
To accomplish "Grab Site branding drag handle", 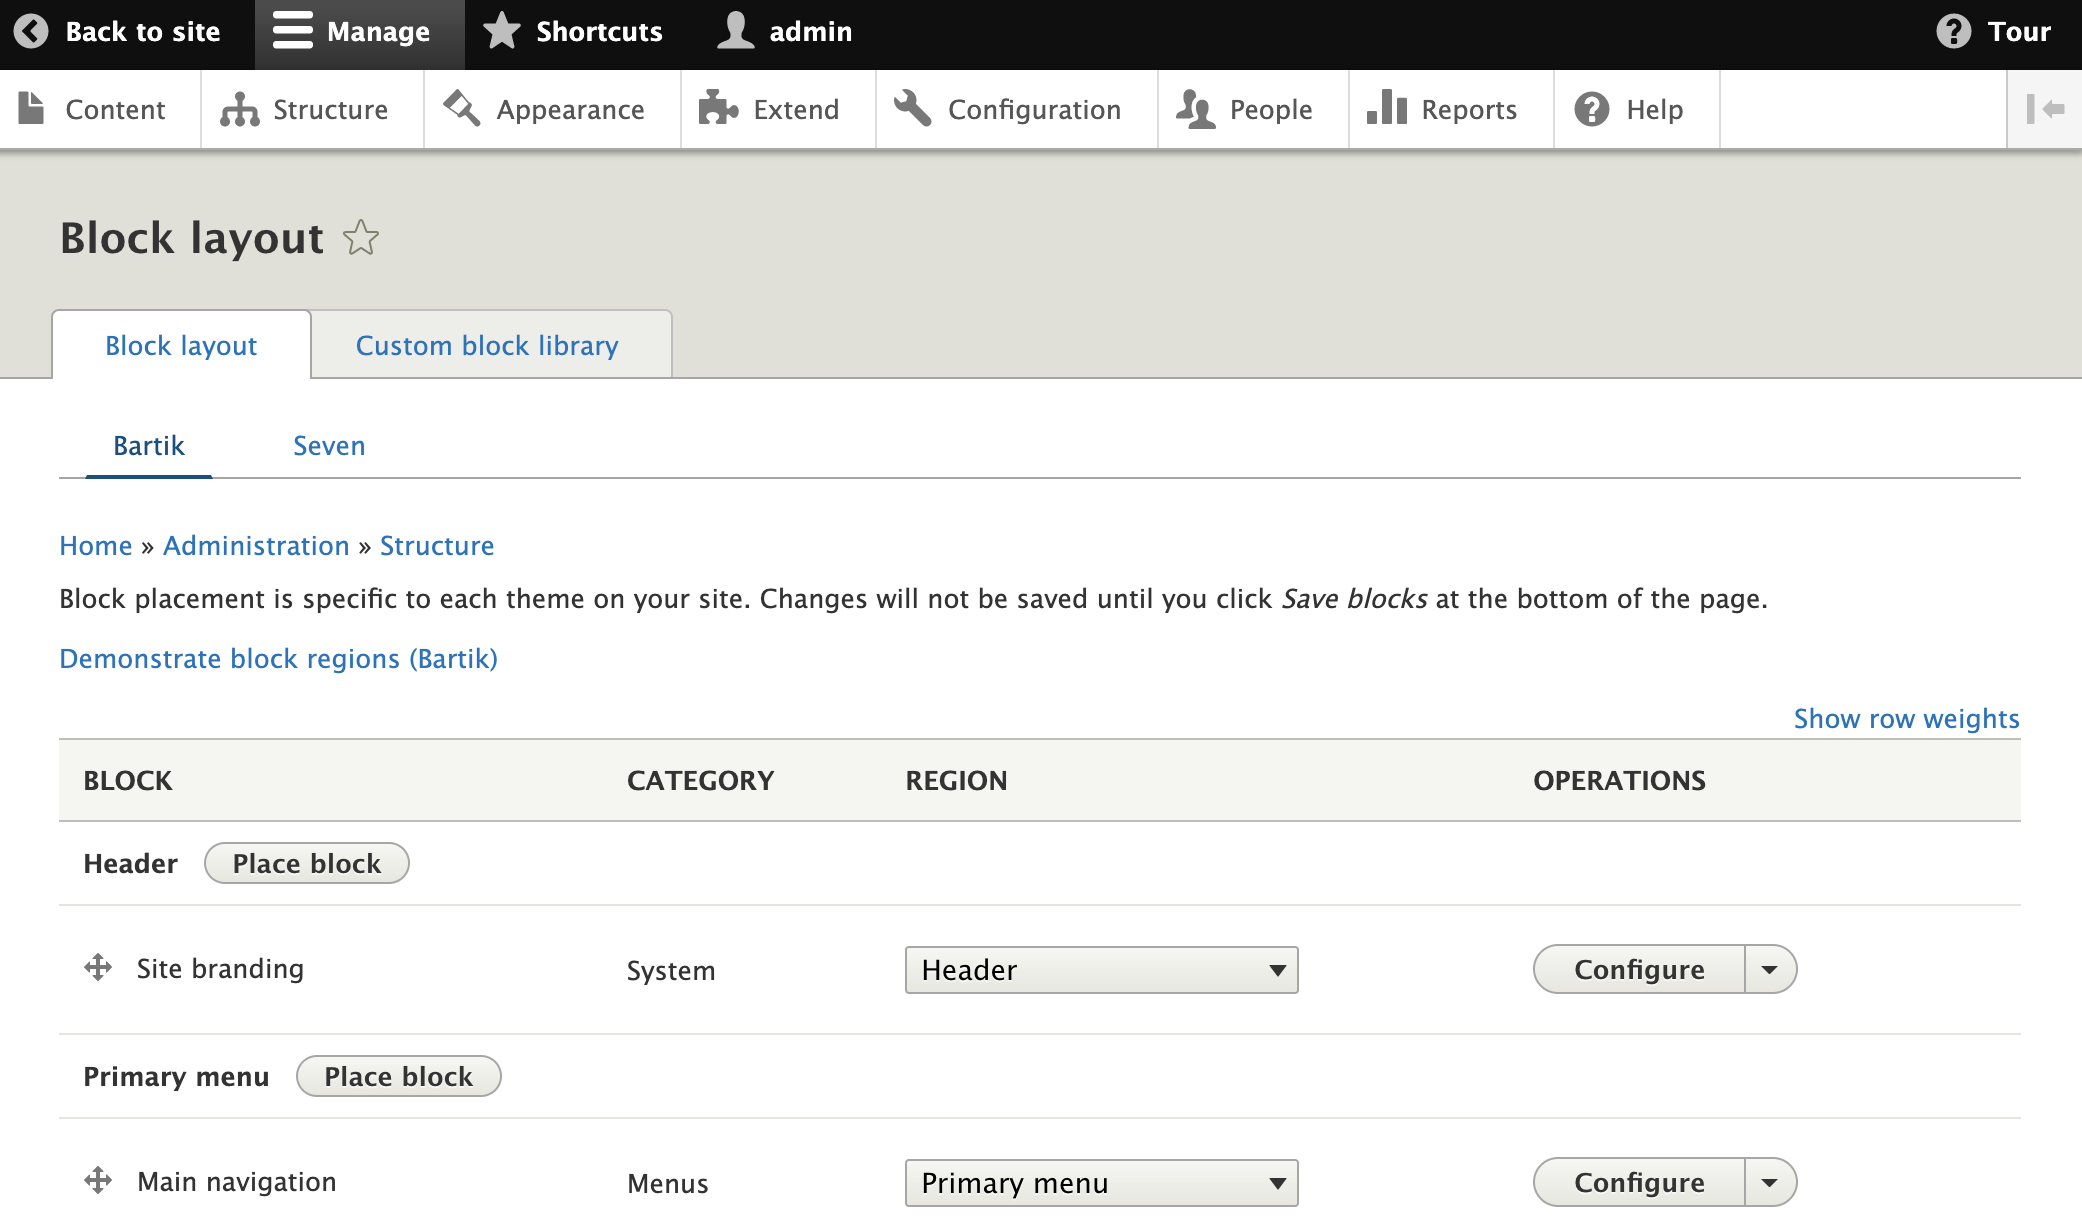I will [98, 968].
